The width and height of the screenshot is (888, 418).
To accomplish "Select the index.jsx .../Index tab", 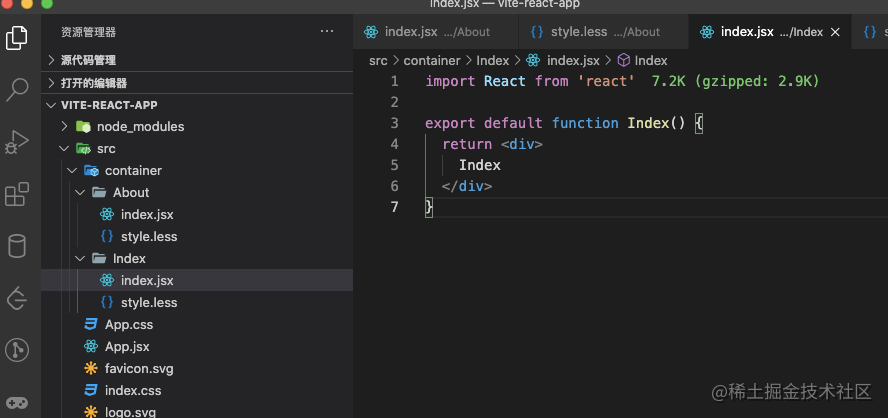I will pyautogui.click(x=770, y=32).
